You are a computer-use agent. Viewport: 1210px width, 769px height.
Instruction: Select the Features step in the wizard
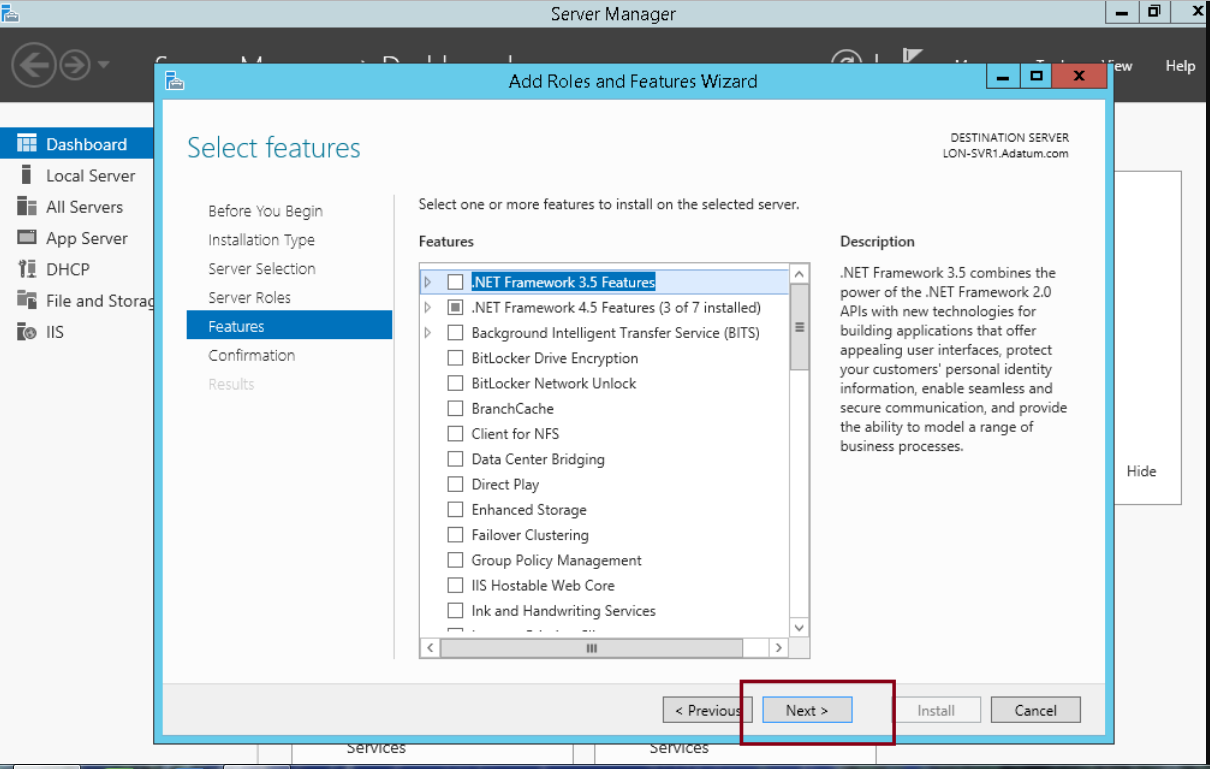click(x=289, y=326)
